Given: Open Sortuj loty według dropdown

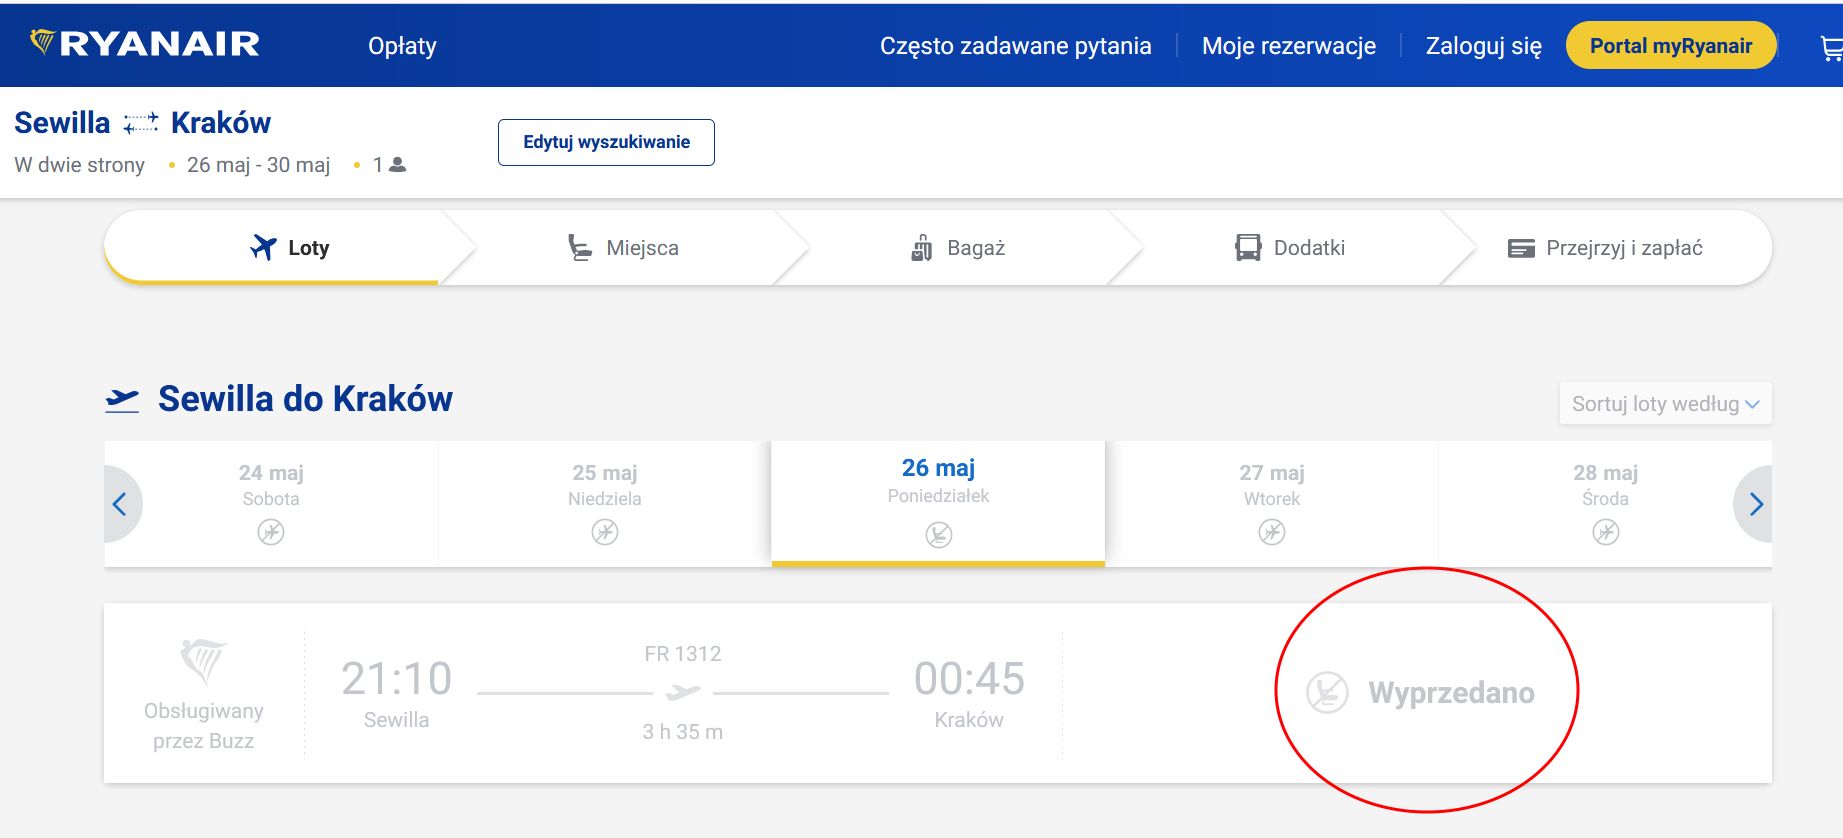Looking at the screenshot, I should click(1665, 404).
